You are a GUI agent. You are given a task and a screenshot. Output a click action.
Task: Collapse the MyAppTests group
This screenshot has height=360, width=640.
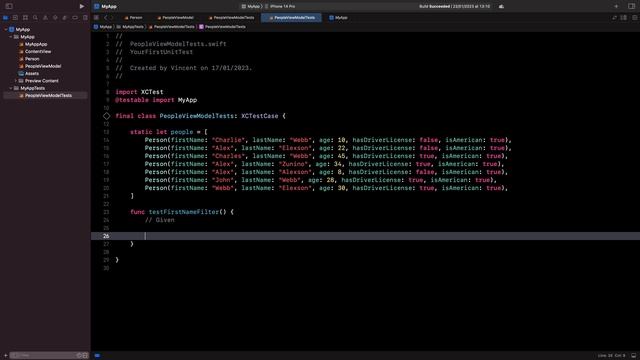[11, 88]
